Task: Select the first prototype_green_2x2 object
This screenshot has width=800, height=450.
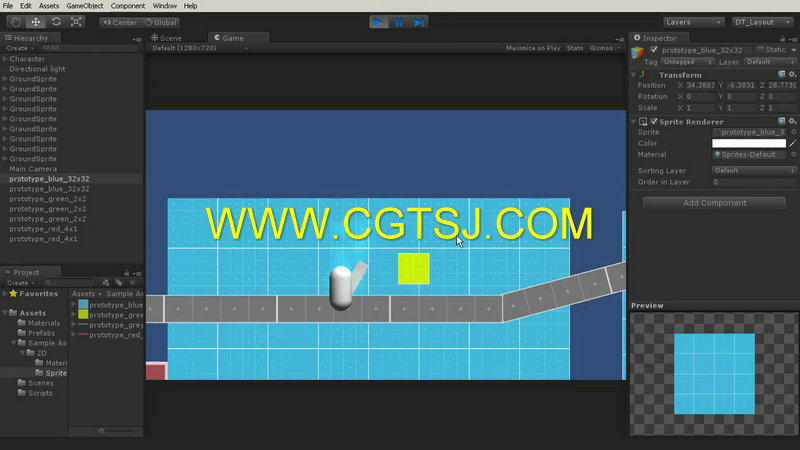Action: [x=47, y=199]
